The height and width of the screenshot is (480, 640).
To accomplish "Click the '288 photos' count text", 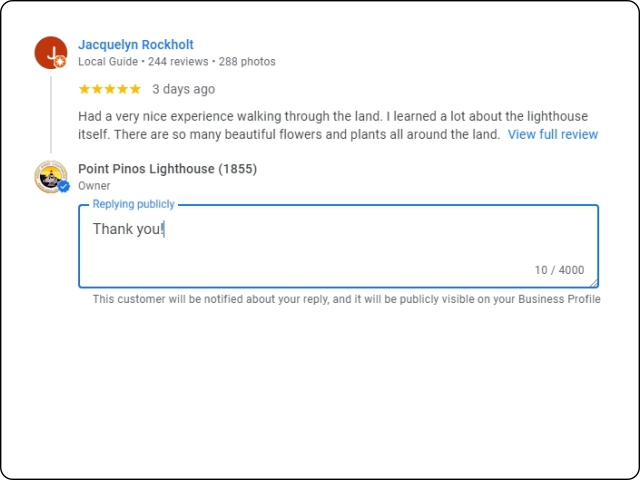I will point(247,62).
